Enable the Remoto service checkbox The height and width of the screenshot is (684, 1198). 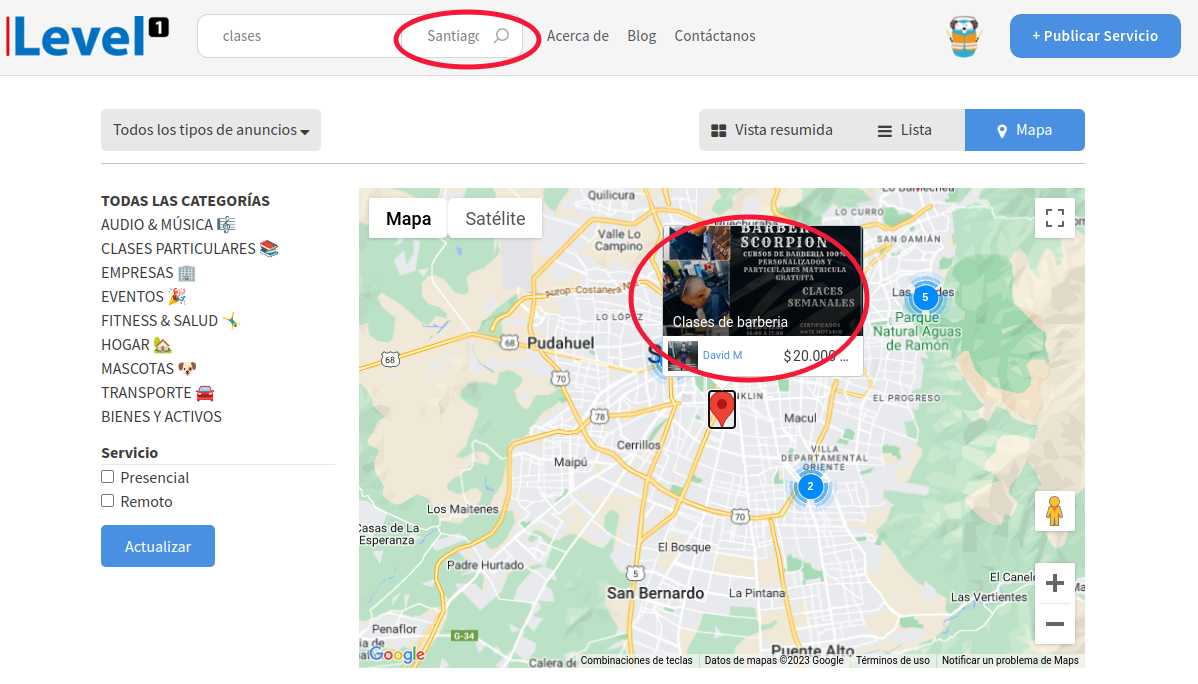[x=108, y=501]
